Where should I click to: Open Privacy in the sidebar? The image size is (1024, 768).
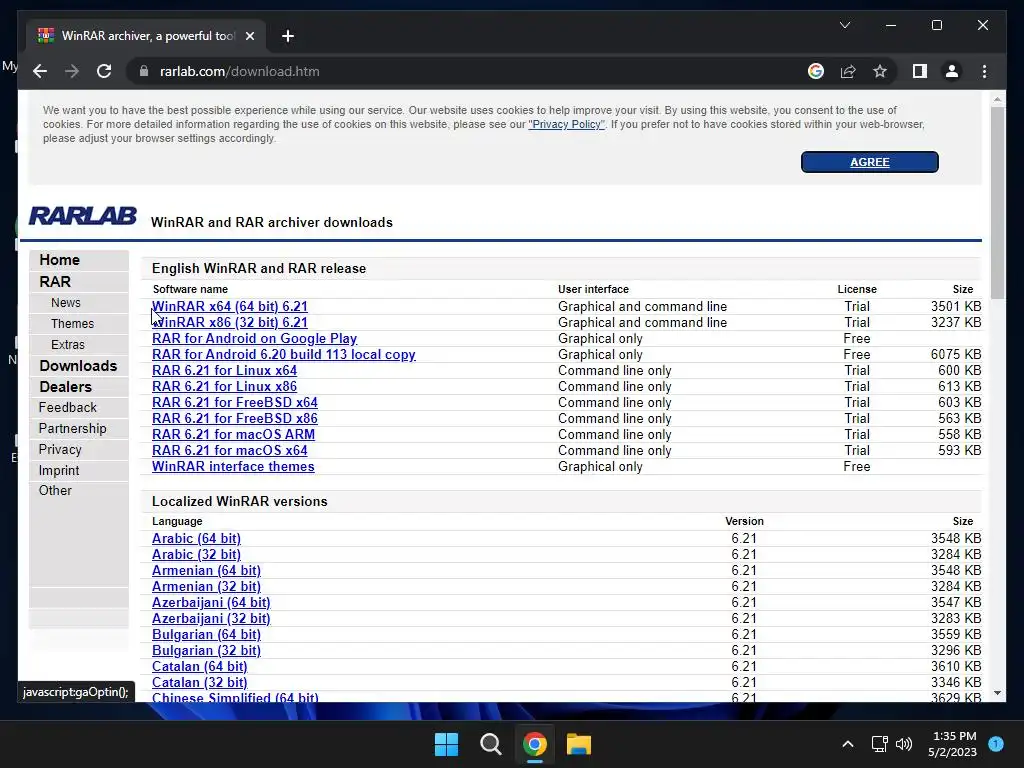pyautogui.click(x=60, y=449)
